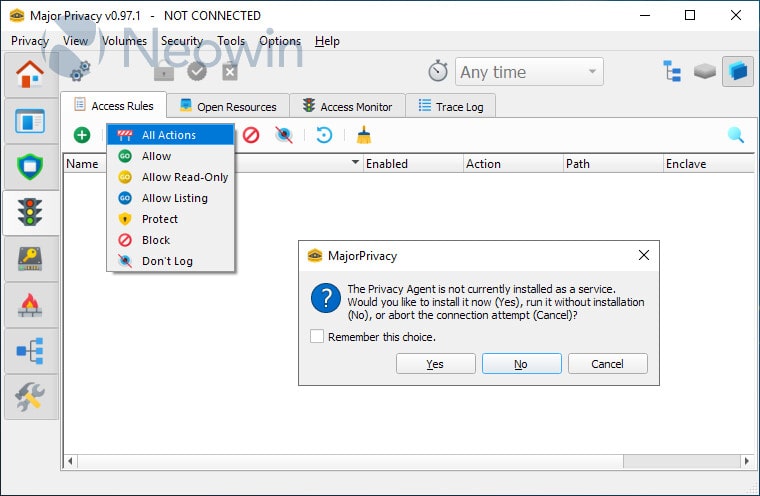Click the blue refresh arrow icon
Image resolution: width=760 pixels, height=496 pixels.
324,135
